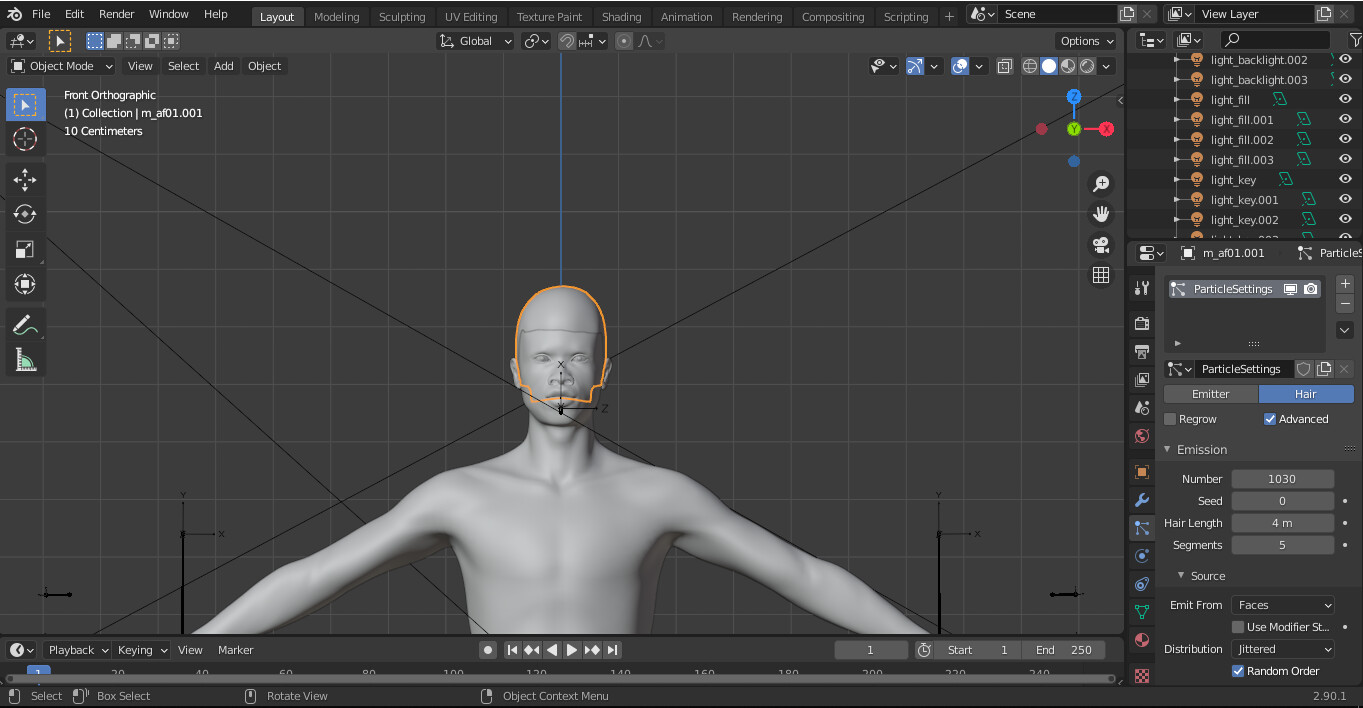Open the Global orientation dropdown
Screen dimensions: 1363x708
(476, 41)
